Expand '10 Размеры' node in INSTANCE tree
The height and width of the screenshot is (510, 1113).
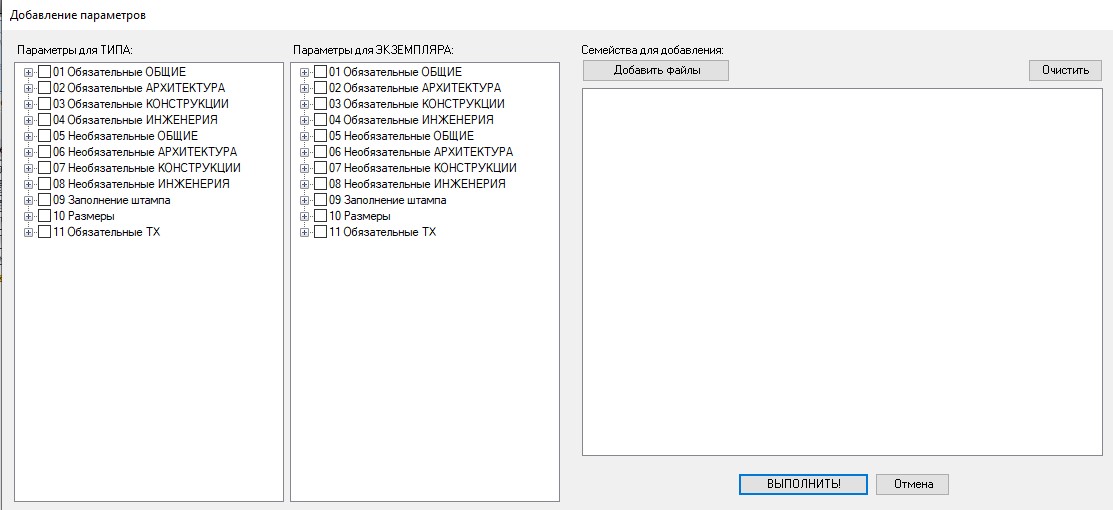pos(304,216)
